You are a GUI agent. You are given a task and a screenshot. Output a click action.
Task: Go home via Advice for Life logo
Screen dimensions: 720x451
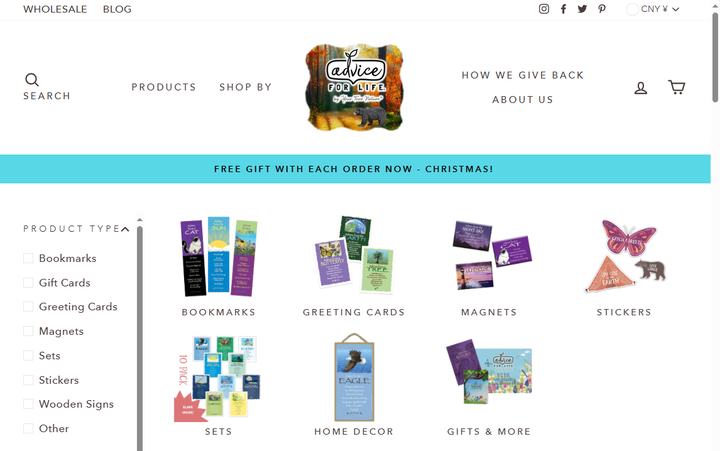click(354, 87)
